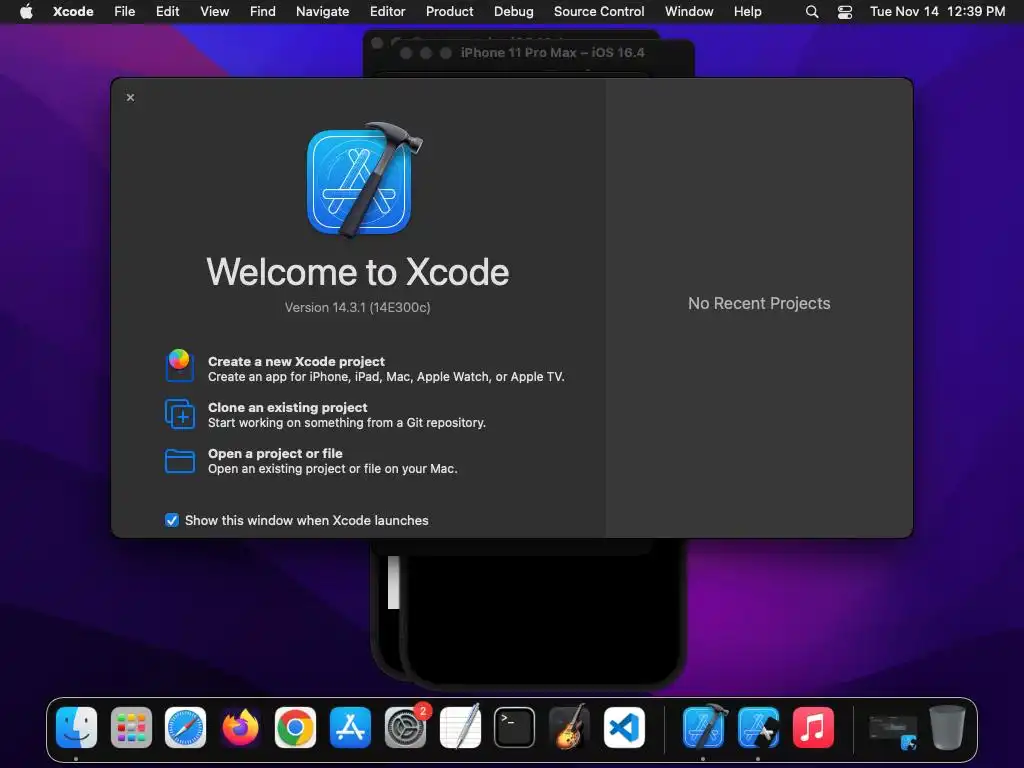Open TextEdit from the dock

point(460,728)
